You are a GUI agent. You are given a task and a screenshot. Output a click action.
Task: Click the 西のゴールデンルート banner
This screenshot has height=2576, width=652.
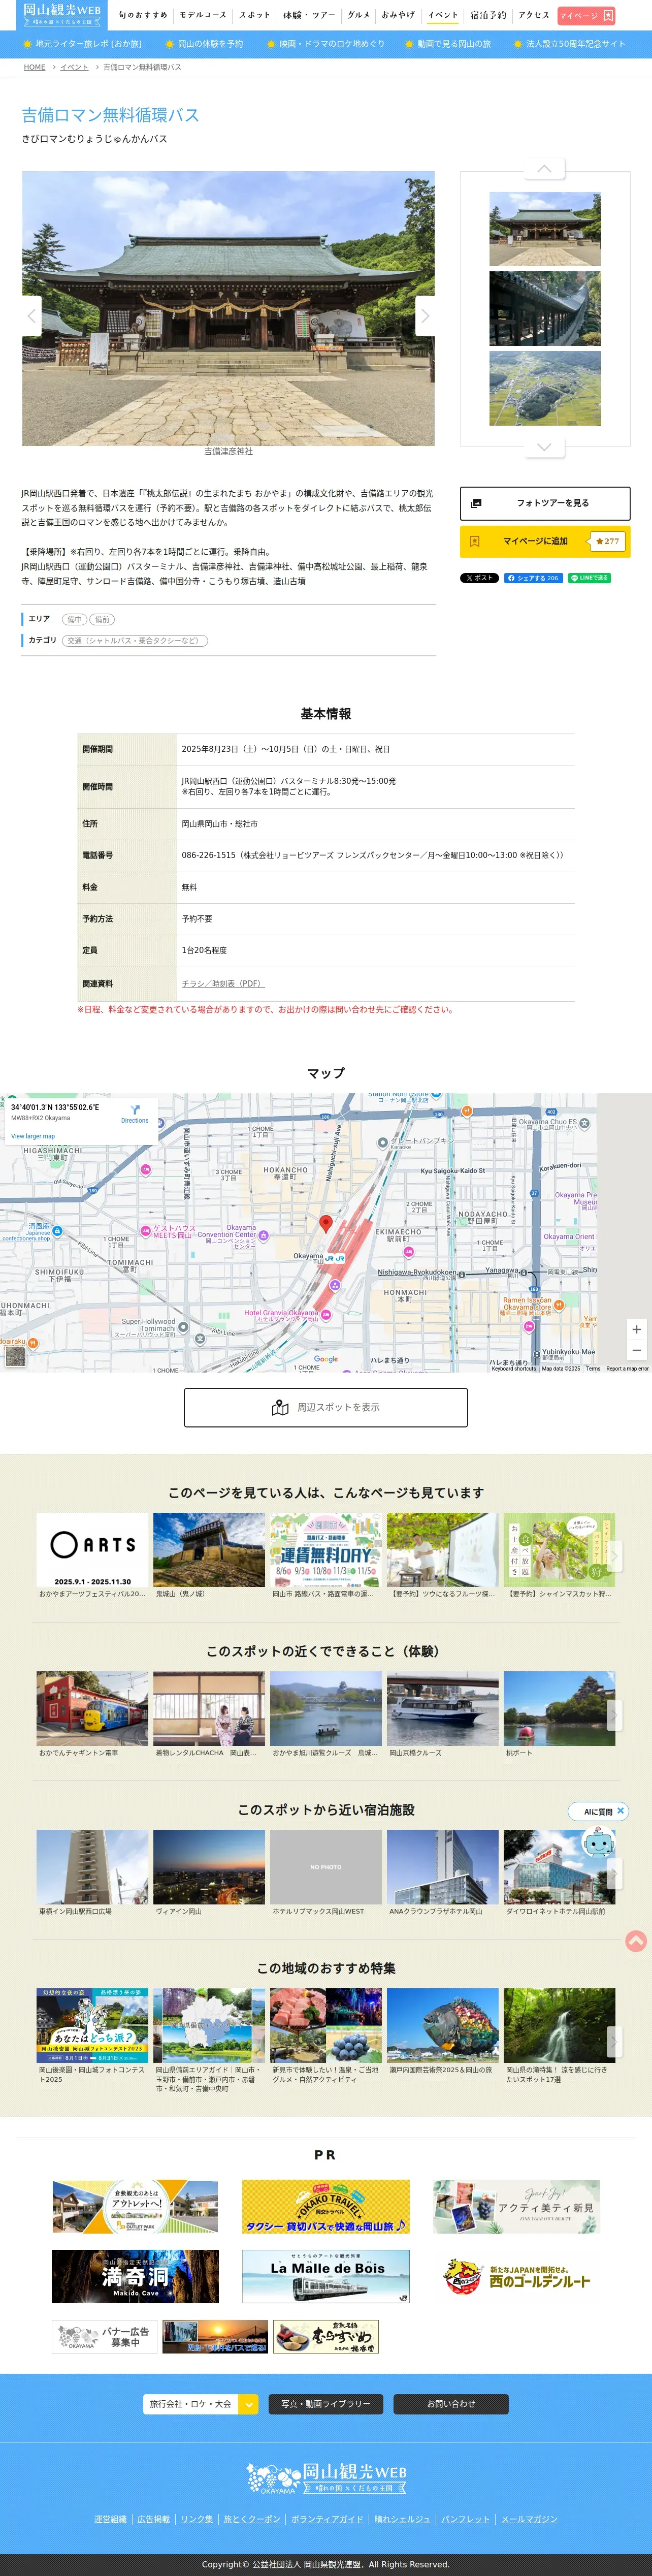pos(516,2276)
